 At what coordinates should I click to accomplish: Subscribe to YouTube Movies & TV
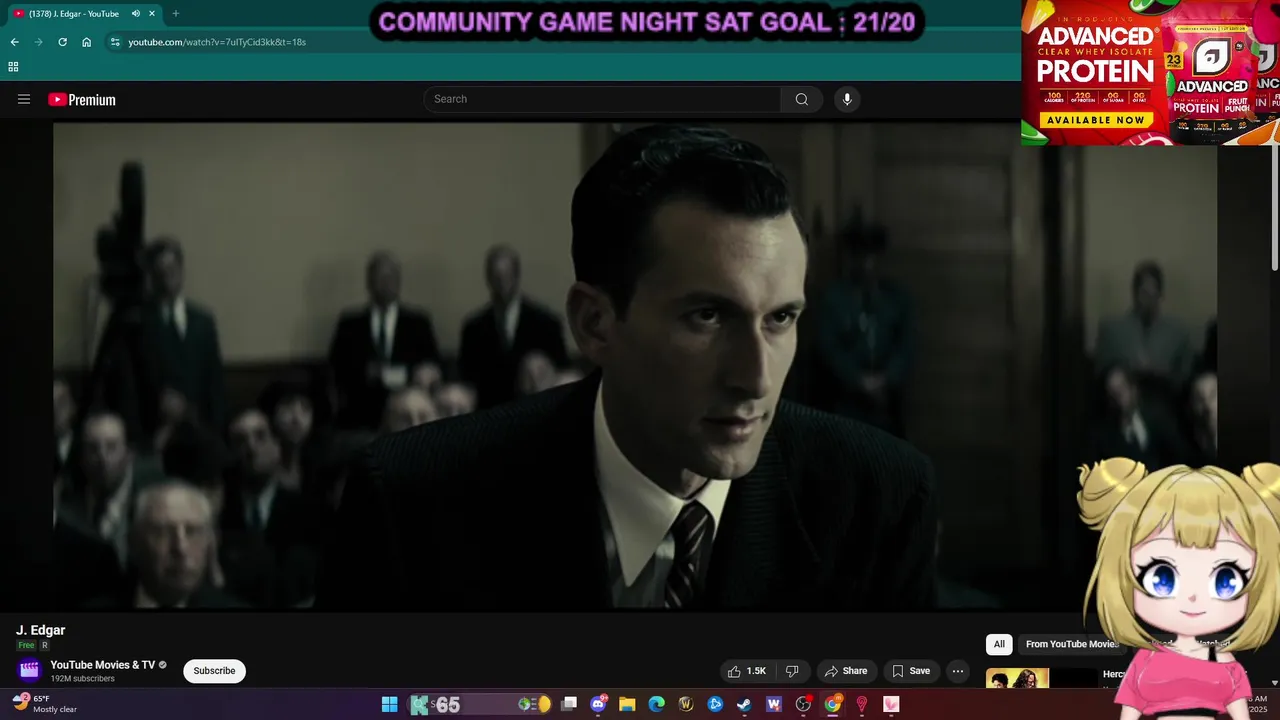coord(214,671)
